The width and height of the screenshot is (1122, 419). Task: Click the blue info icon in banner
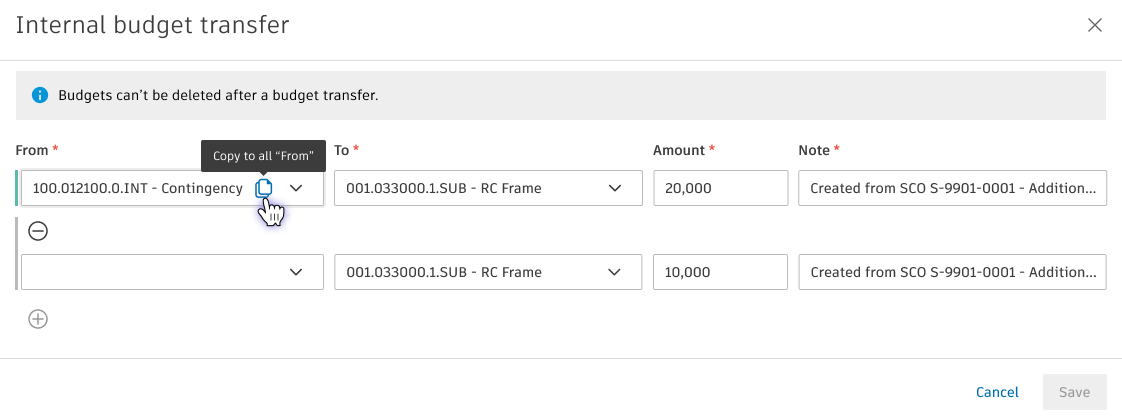(40, 96)
